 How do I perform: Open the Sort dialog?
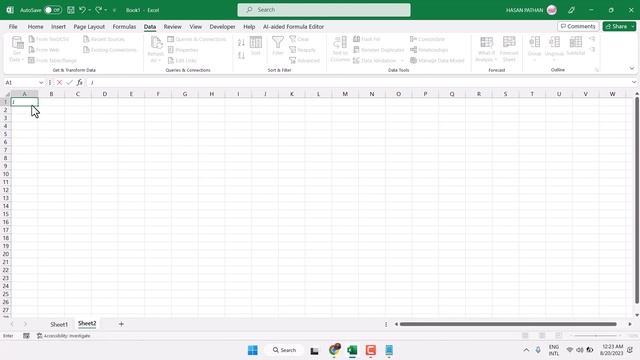(256, 46)
